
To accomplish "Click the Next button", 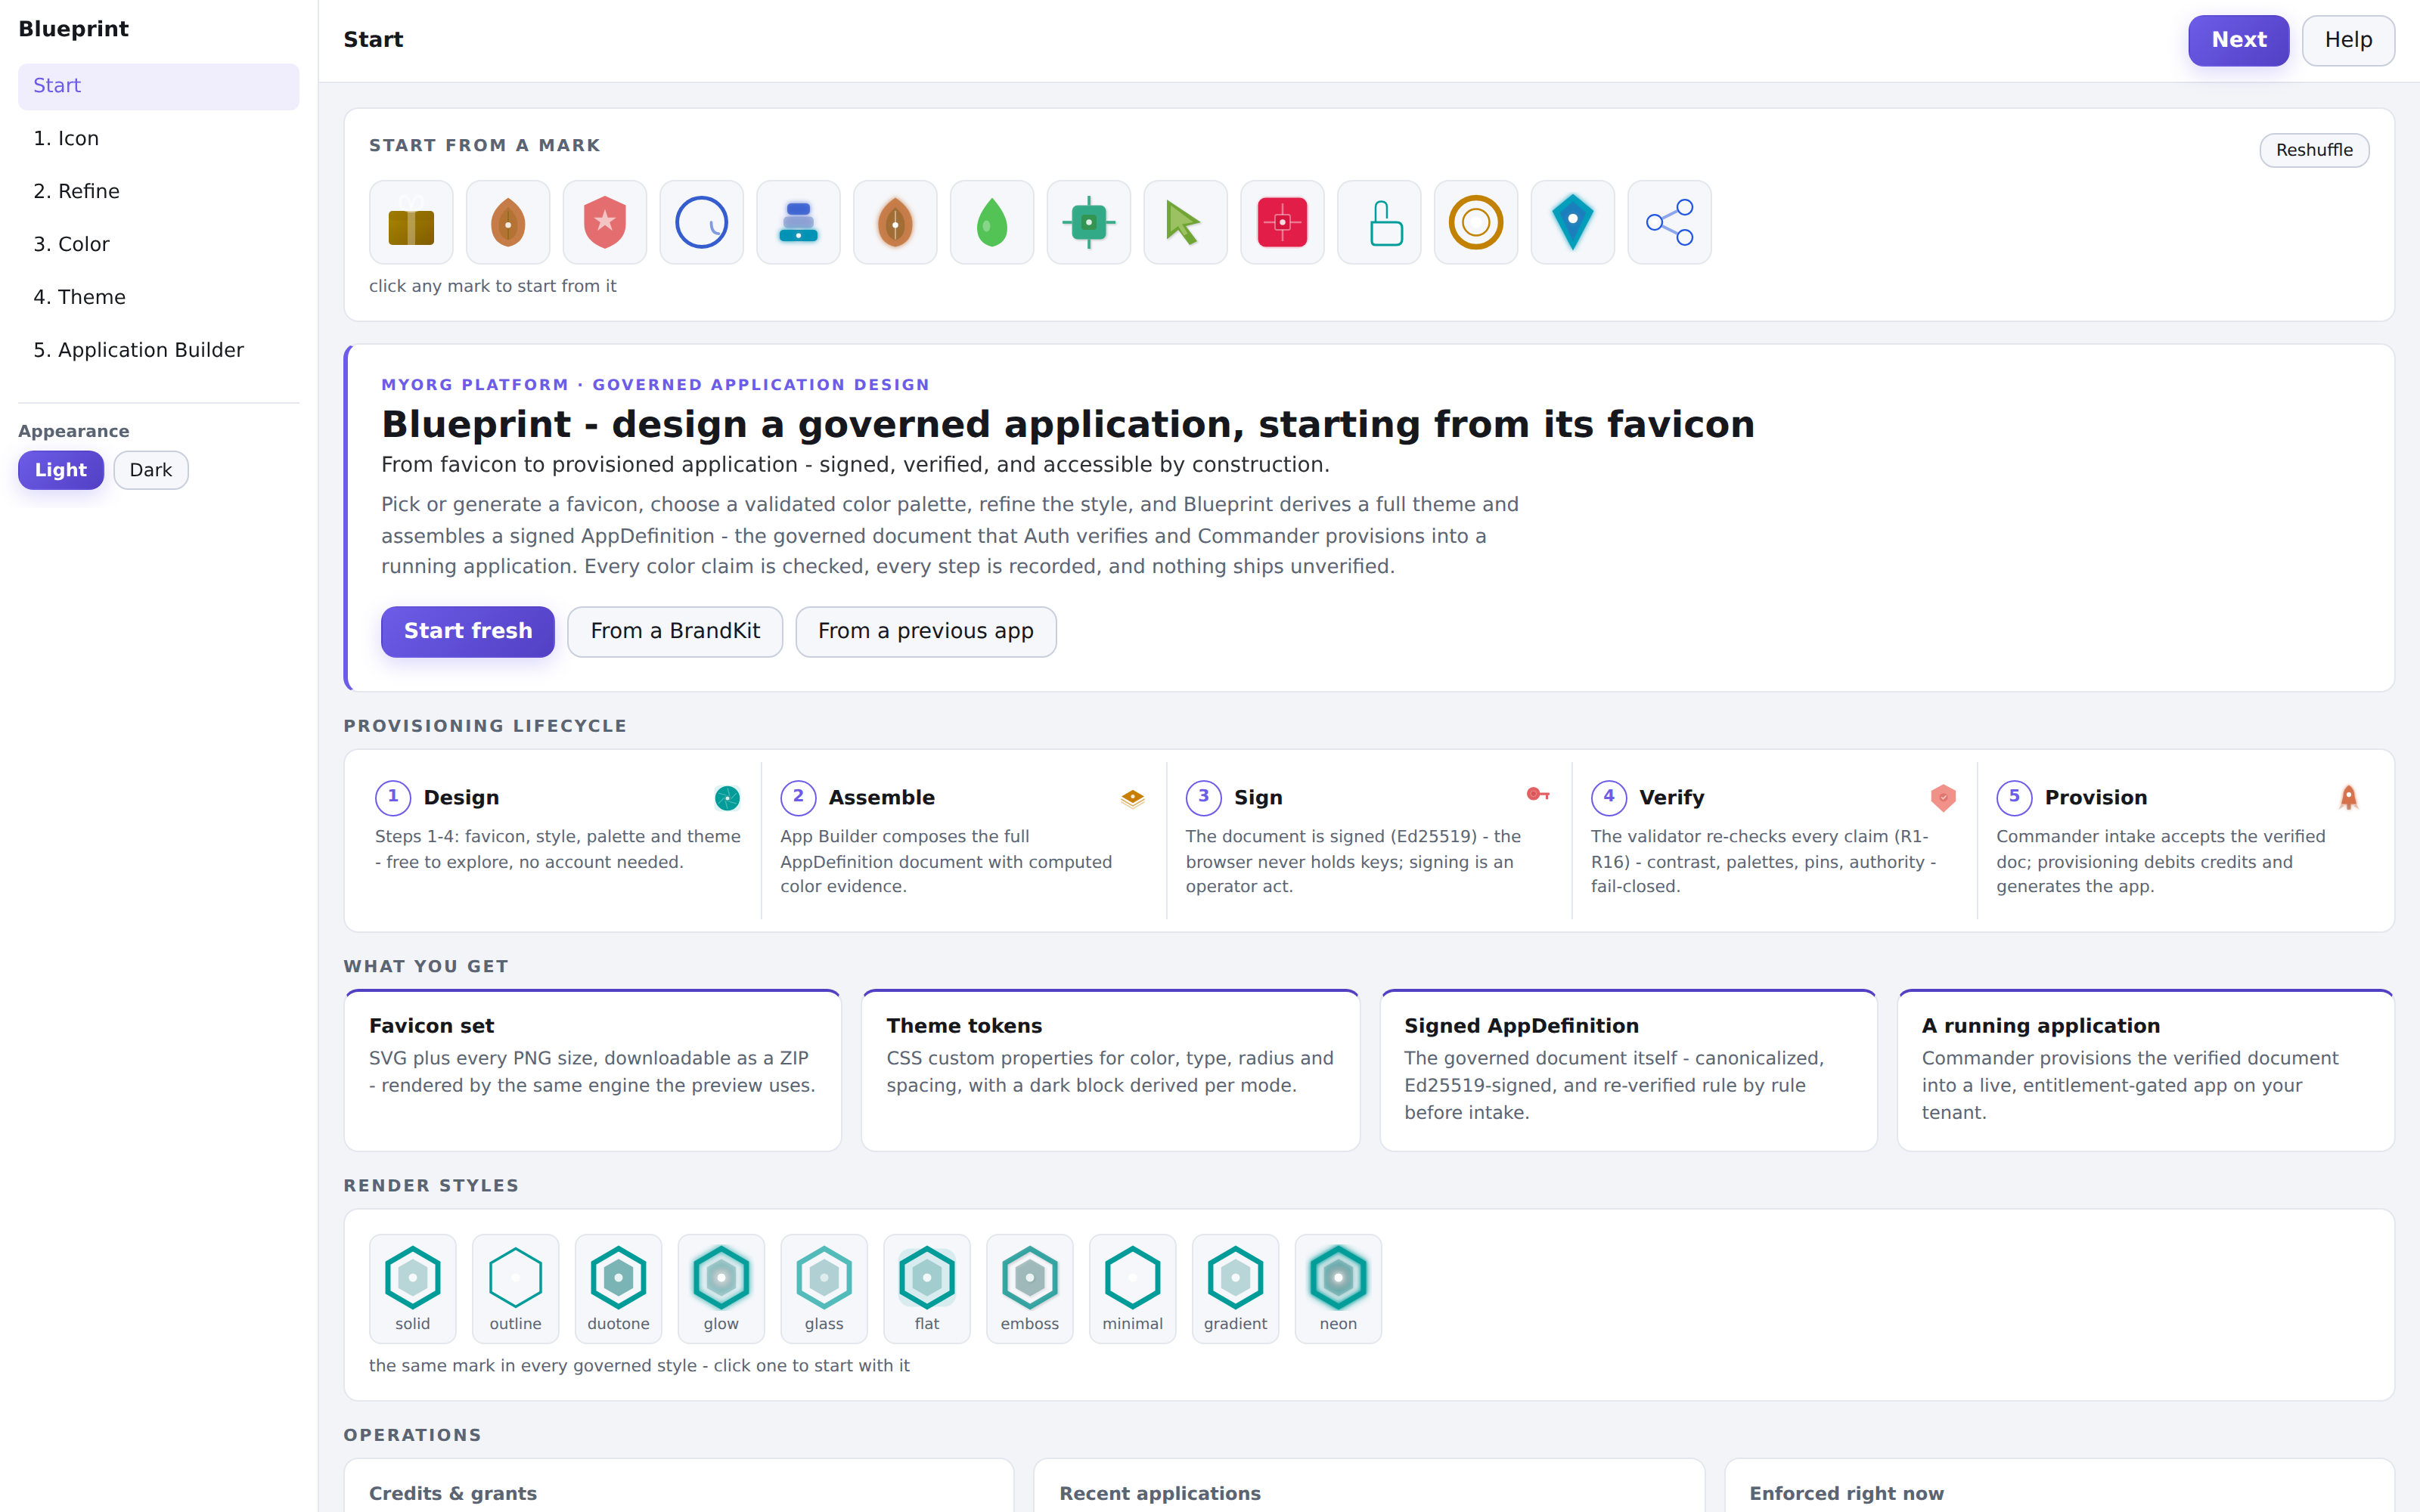I will 2238,40.
